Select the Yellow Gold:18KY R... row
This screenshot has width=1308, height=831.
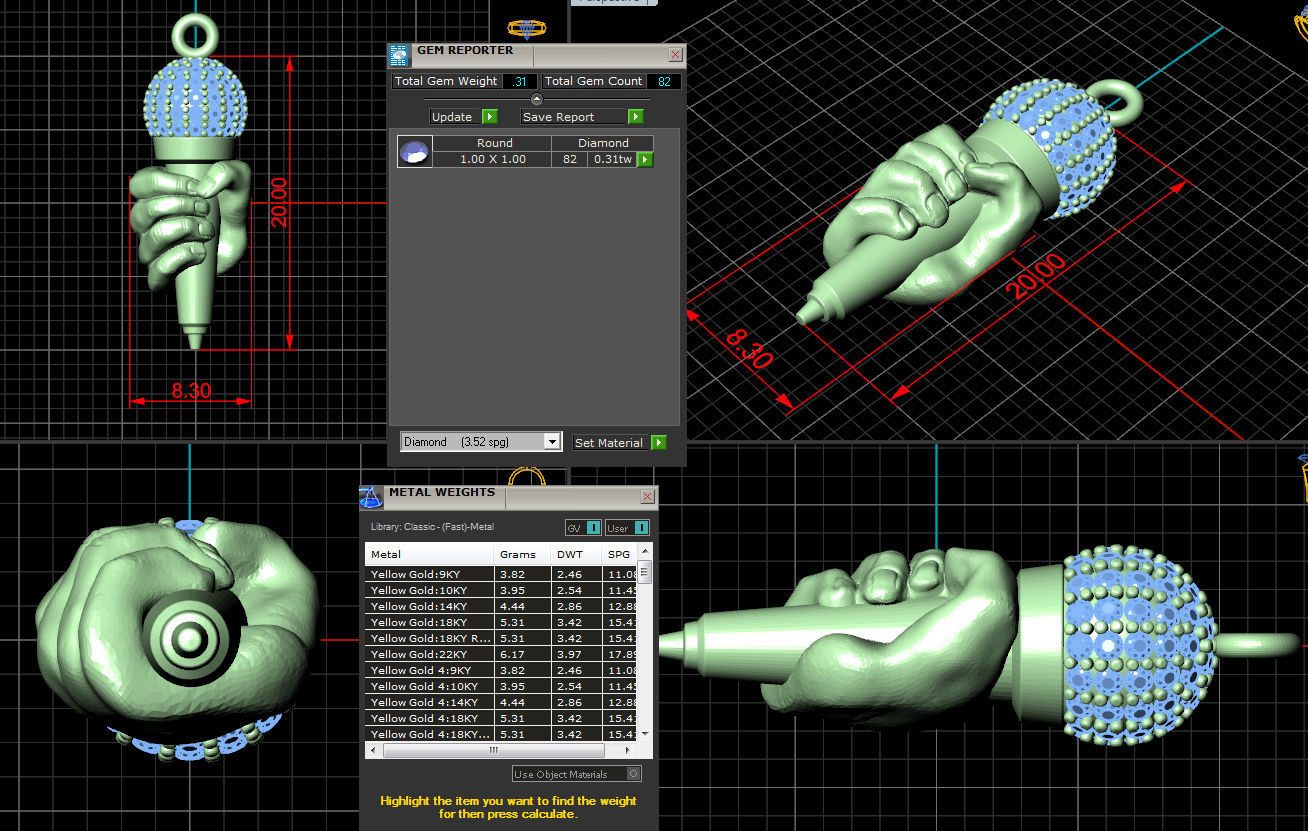[x=501, y=638]
